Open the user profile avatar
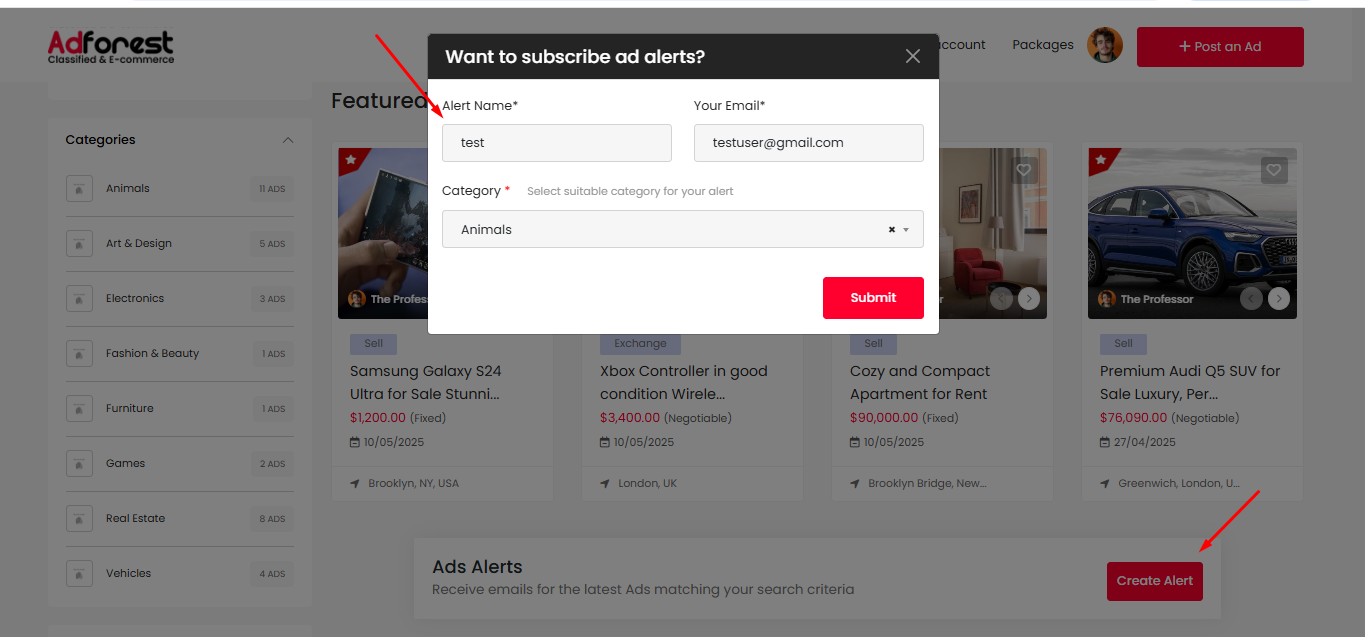This screenshot has height=637, width=1365. click(1105, 46)
